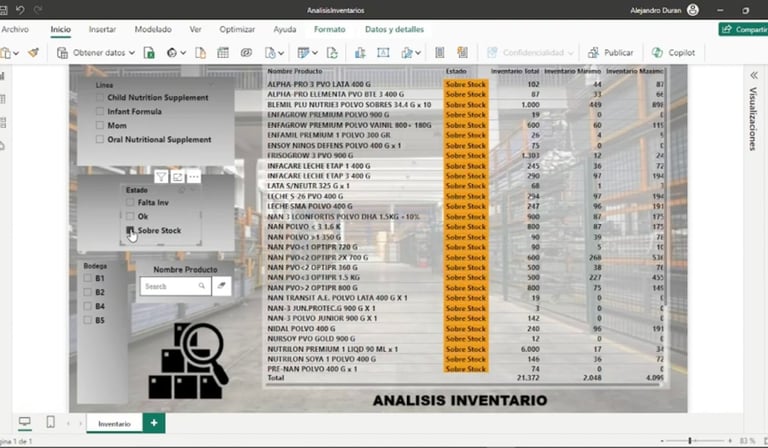The width and height of the screenshot is (768, 448).
Task: Uncheck the Sobre Stock checkbox
Action: click(130, 230)
